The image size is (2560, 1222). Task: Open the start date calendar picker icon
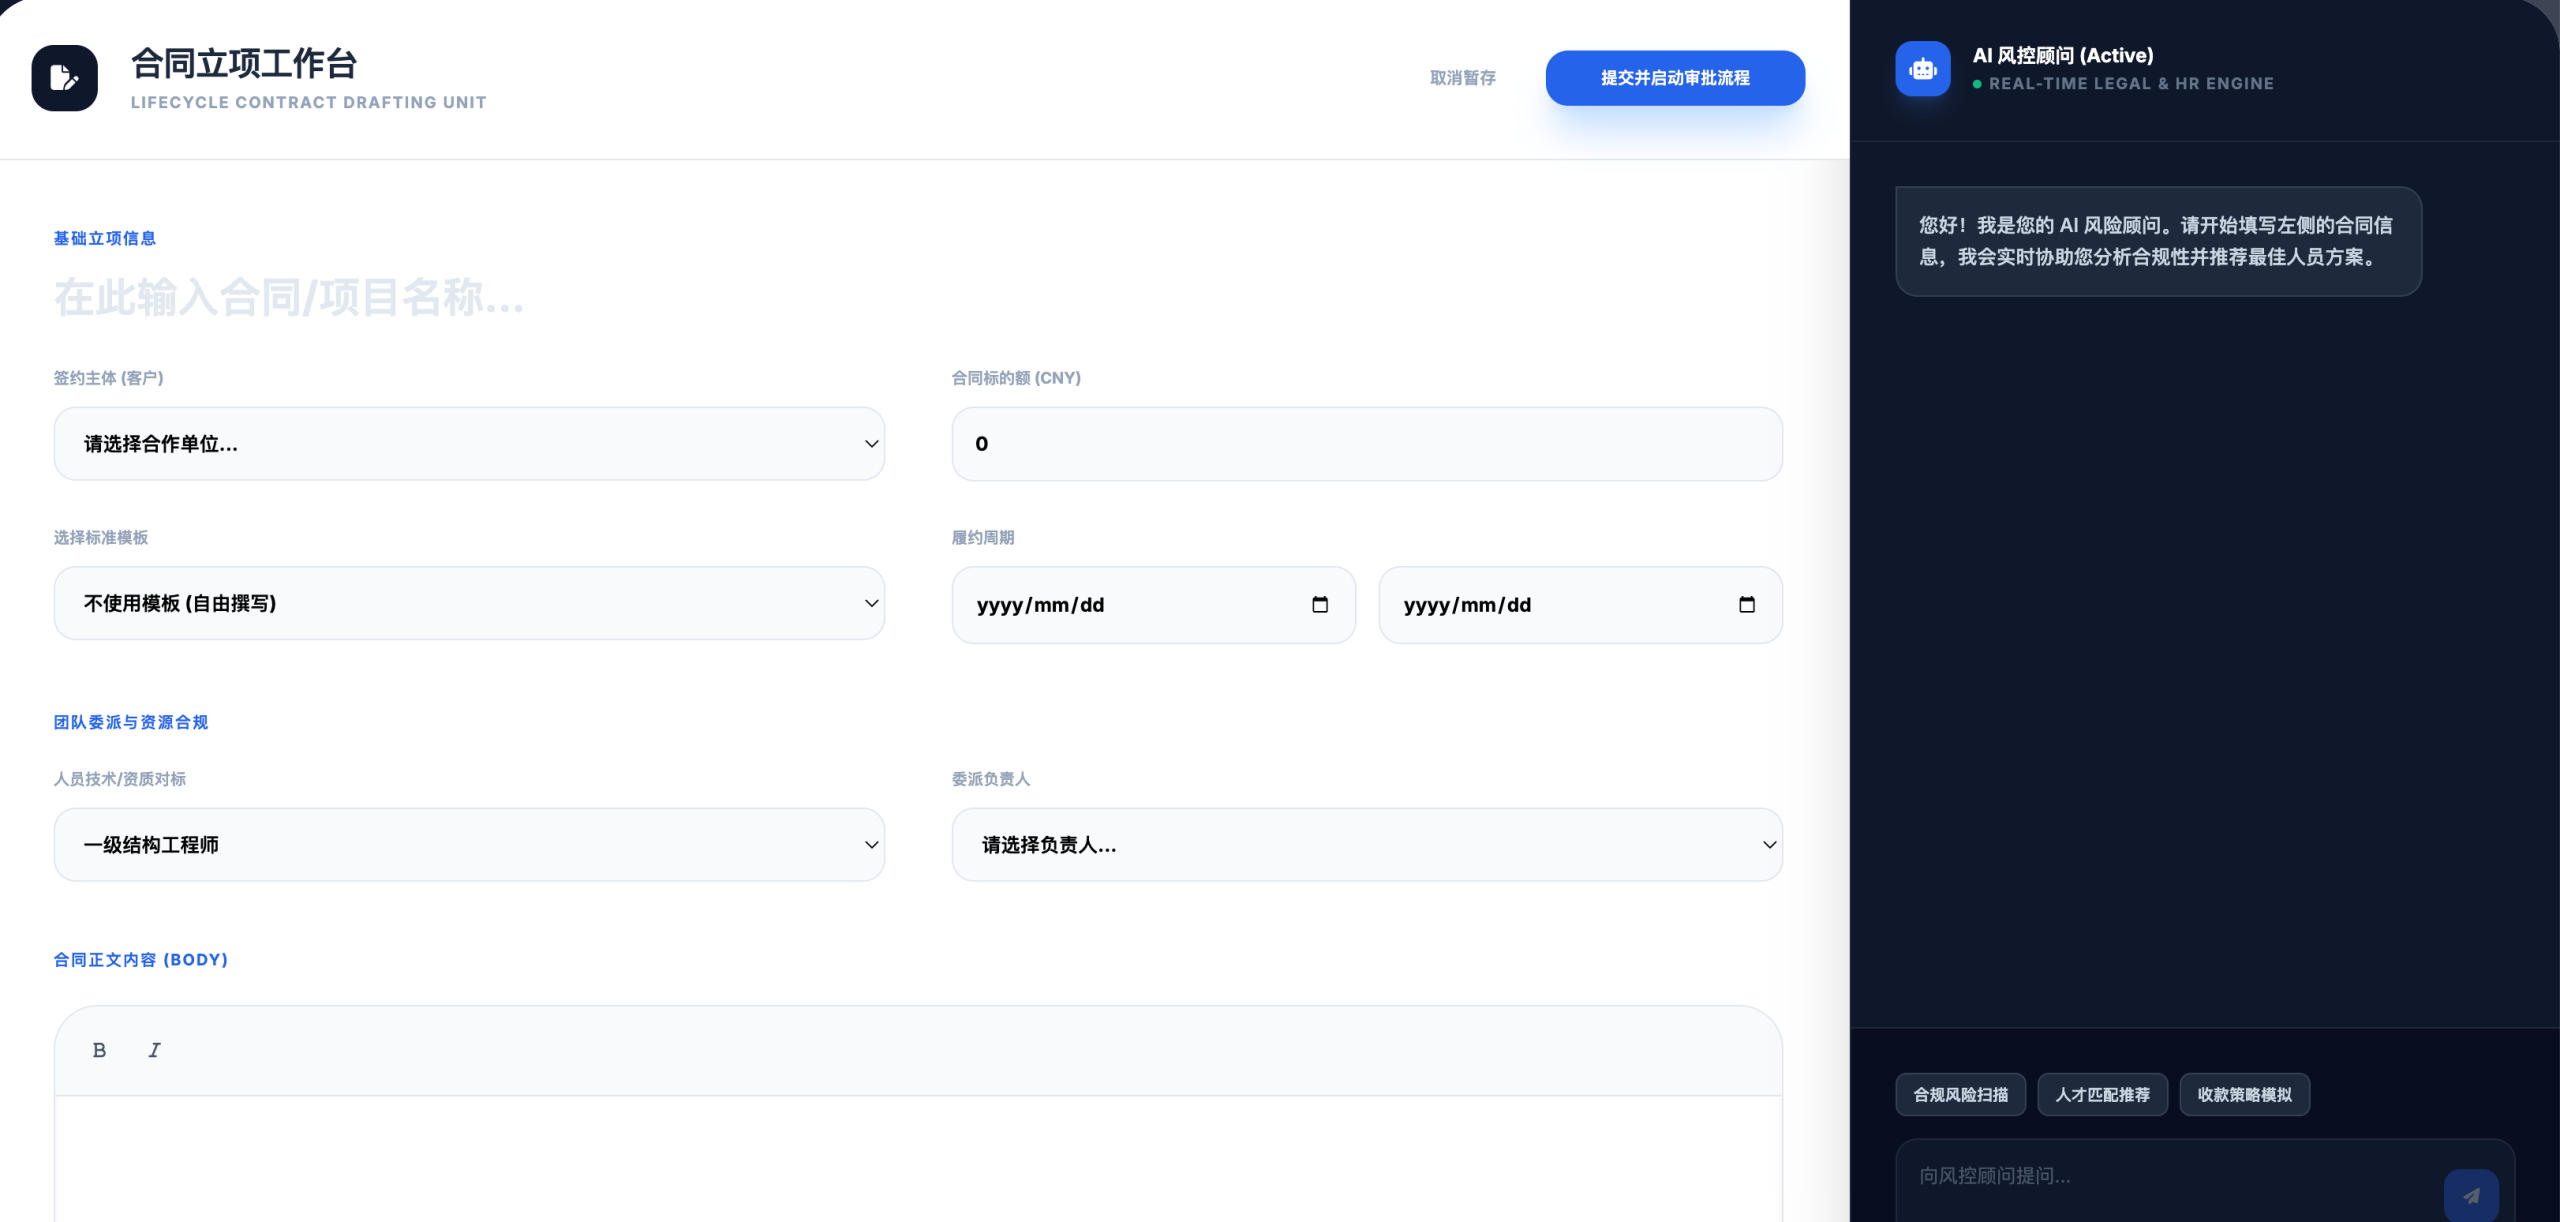tap(1320, 604)
